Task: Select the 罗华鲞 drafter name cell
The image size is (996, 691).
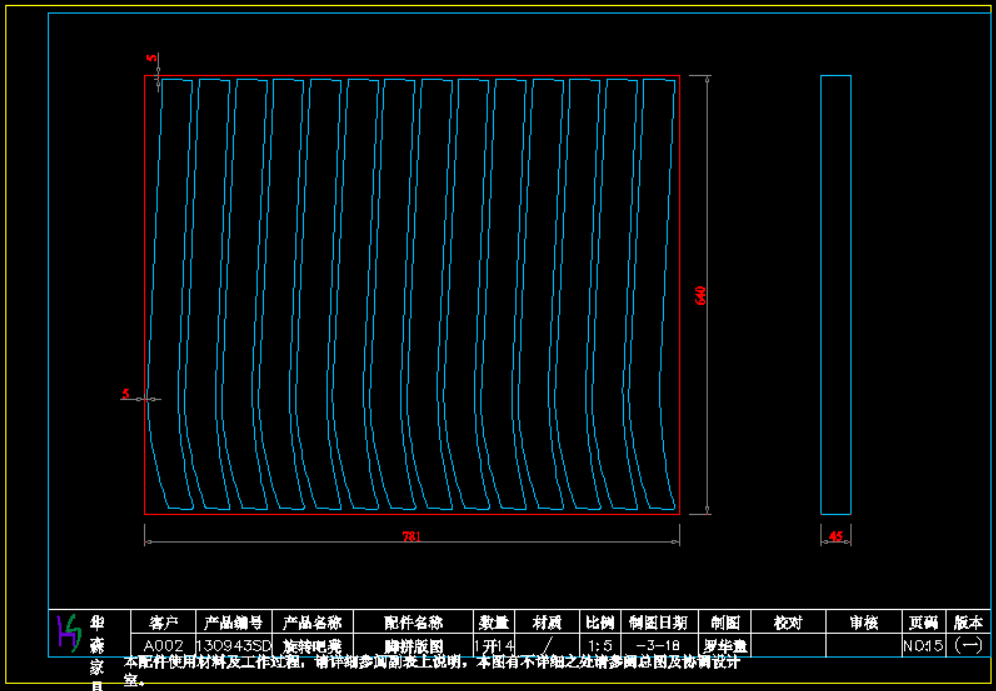Action: pyautogui.click(x=725, y=646)
